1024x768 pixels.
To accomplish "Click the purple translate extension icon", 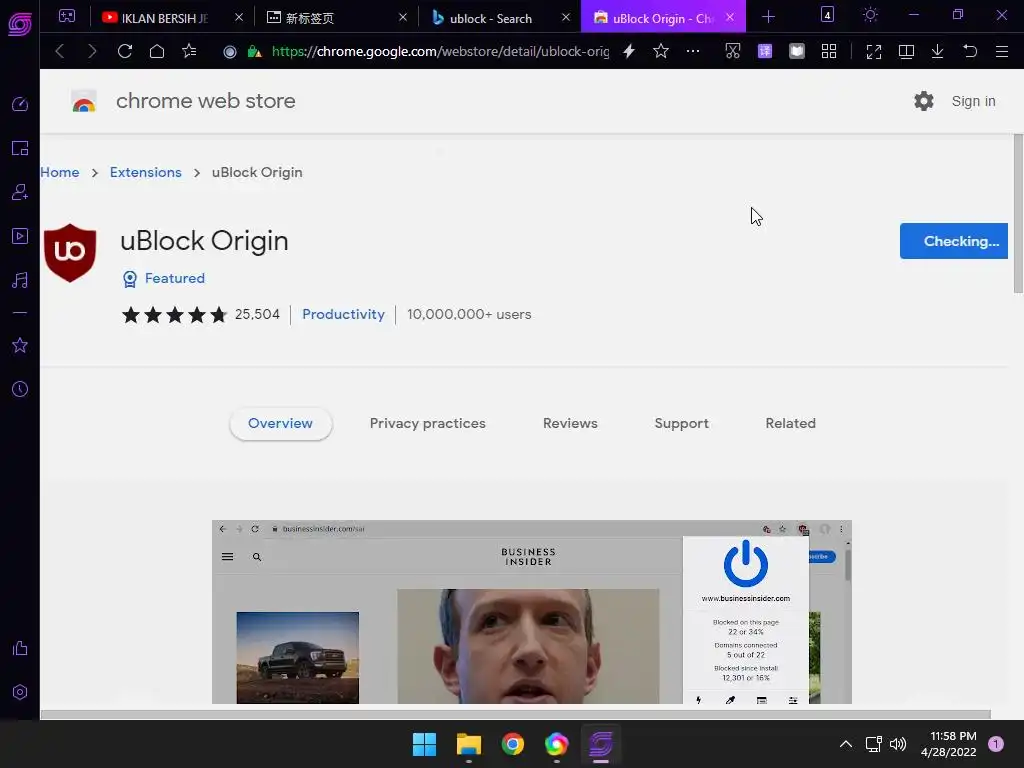I will tap(765, 51).
